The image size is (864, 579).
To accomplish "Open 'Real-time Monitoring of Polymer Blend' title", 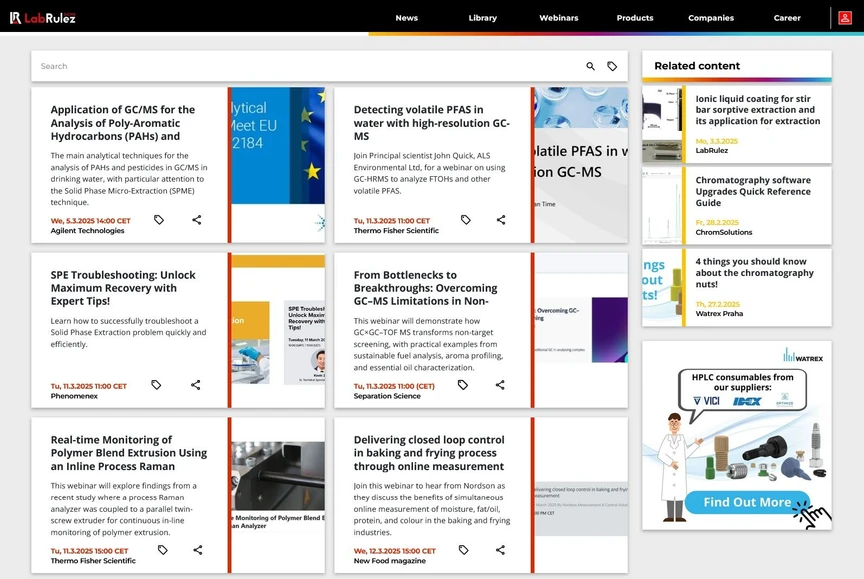I will 129,453.
